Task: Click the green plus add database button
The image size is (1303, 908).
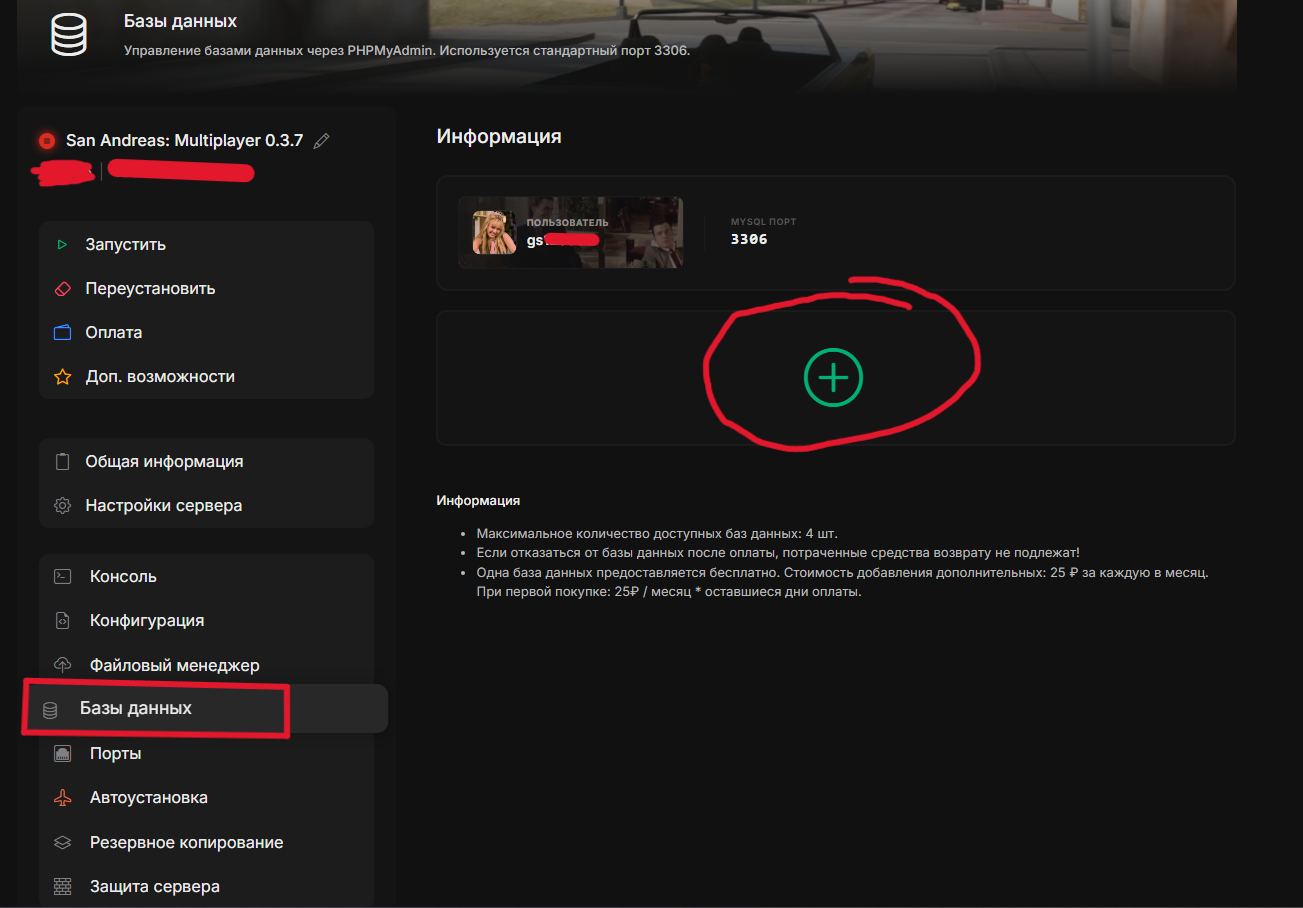Action: [833, 377]
